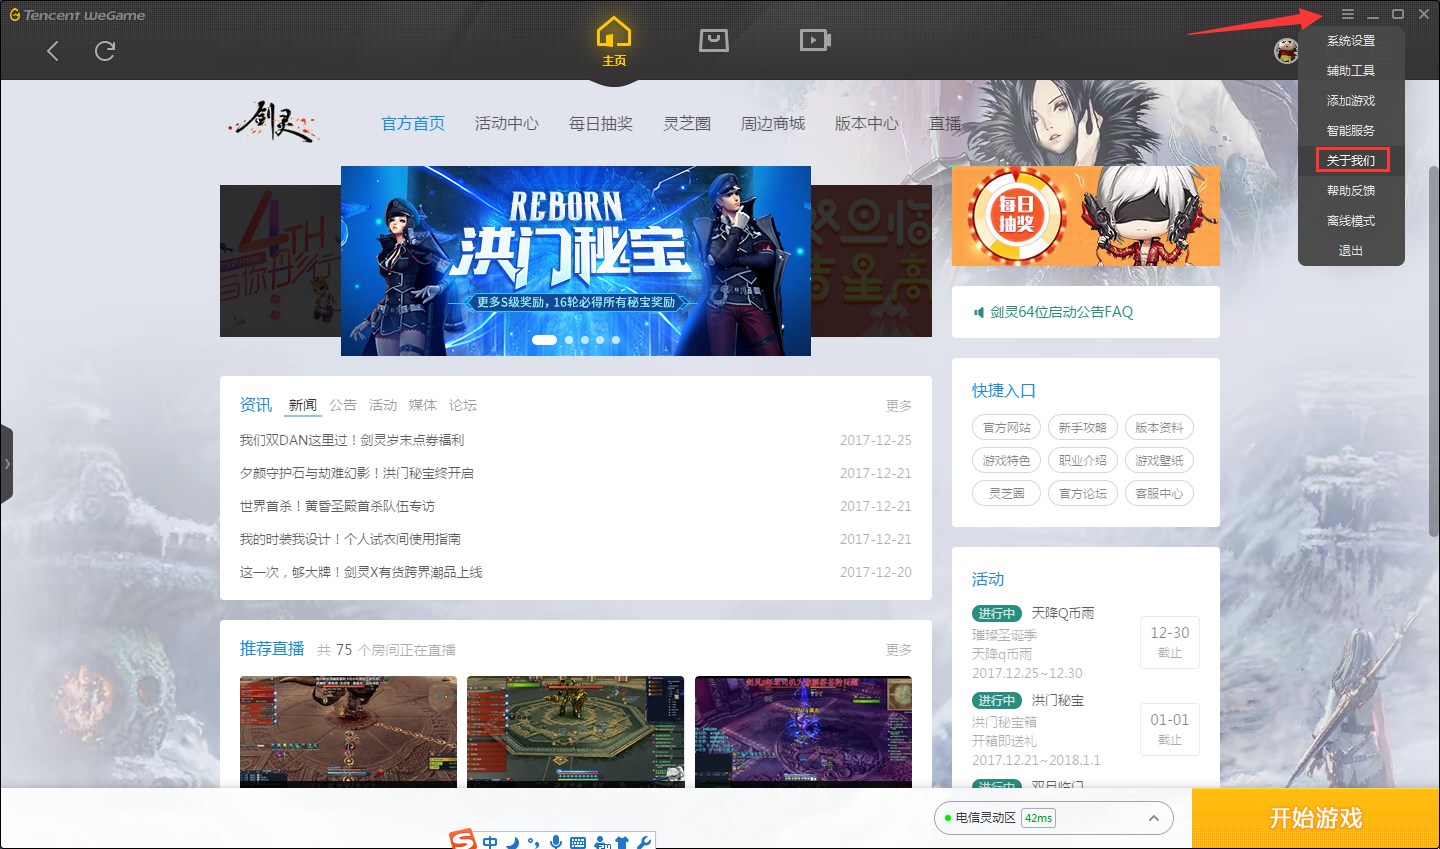Select 系统设置 from the menu
1440x849 pixels.
click(1351, 41)
